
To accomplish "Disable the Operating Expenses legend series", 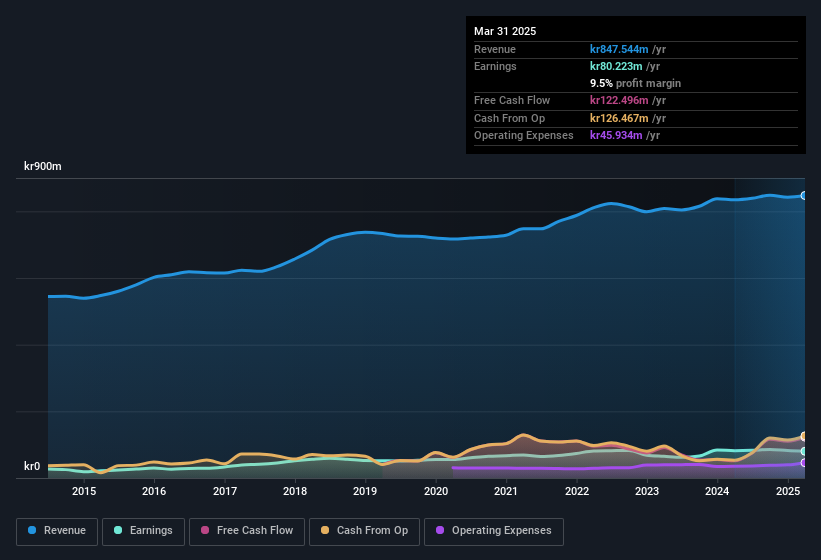I will [x=493, y=531].
